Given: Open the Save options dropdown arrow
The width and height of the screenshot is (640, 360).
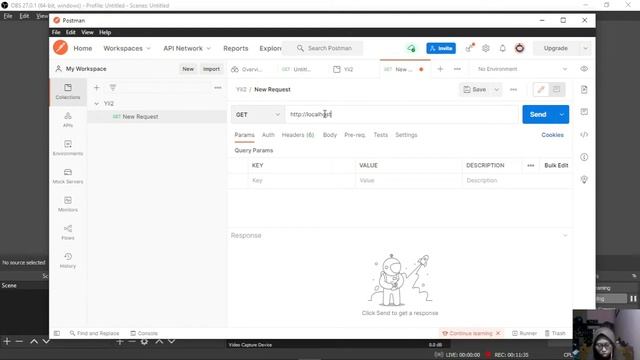Looking at the screenshot, I should [496, 89].
